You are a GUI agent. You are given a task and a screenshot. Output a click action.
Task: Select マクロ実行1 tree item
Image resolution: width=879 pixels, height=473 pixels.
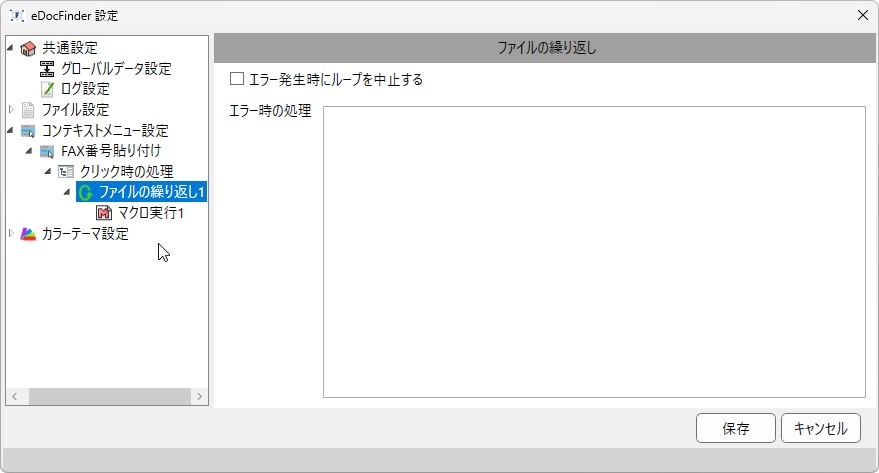click(150, 213)
